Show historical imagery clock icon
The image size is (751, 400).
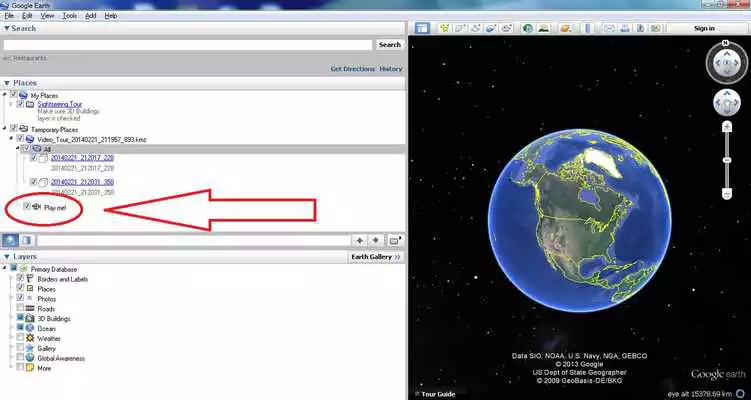coord(528,28)
